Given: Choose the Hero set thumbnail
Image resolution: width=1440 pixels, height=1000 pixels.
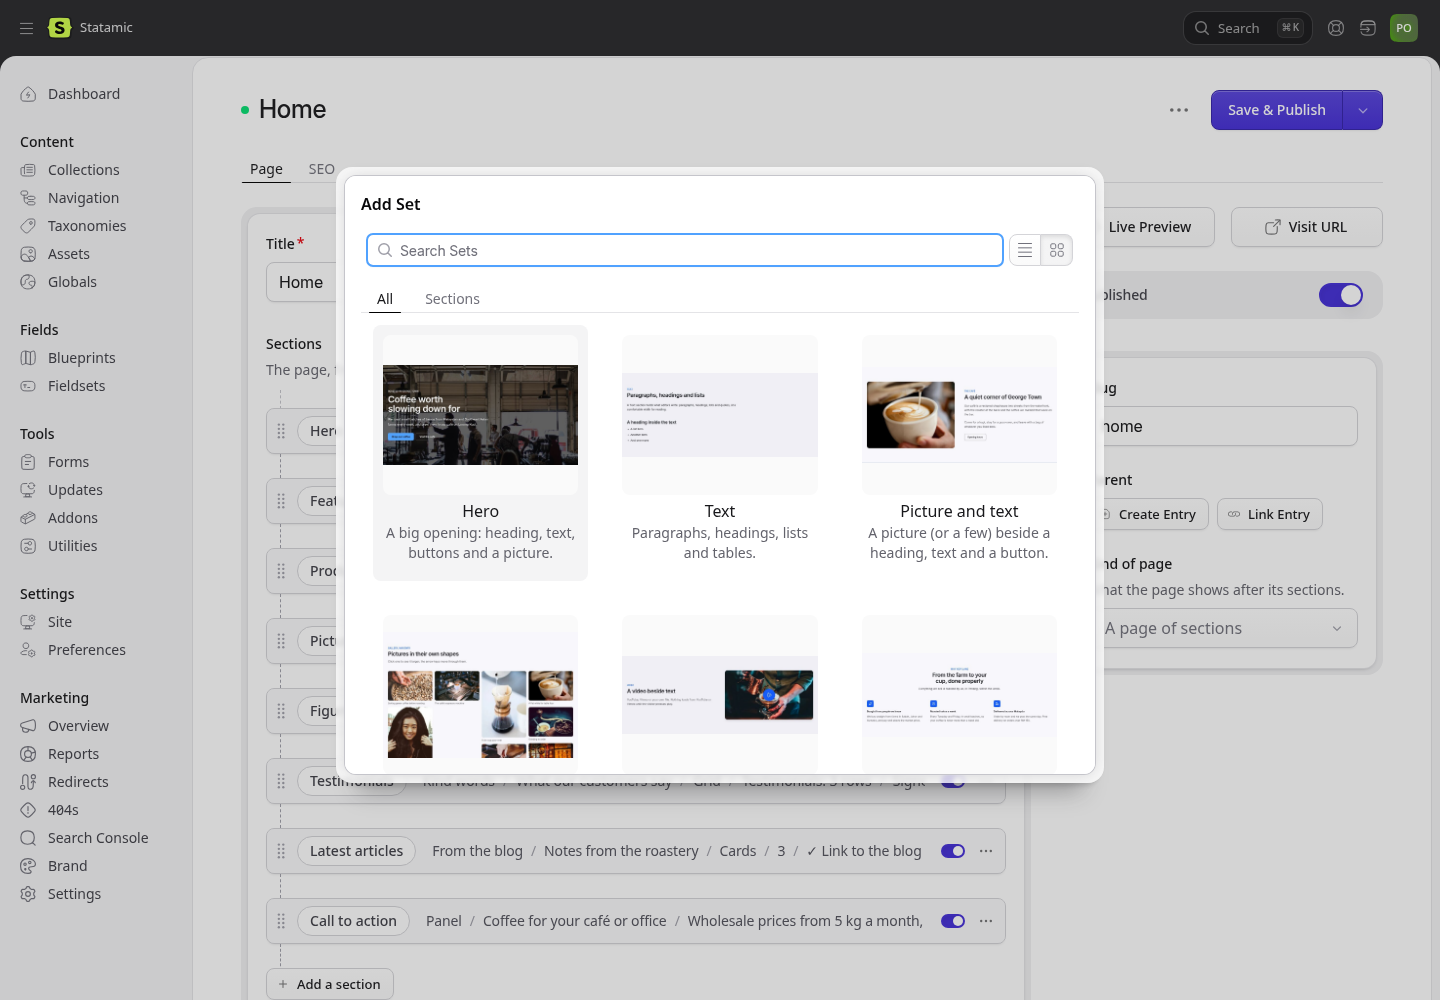Looking at the screenshot, I should tap(480, 415).
